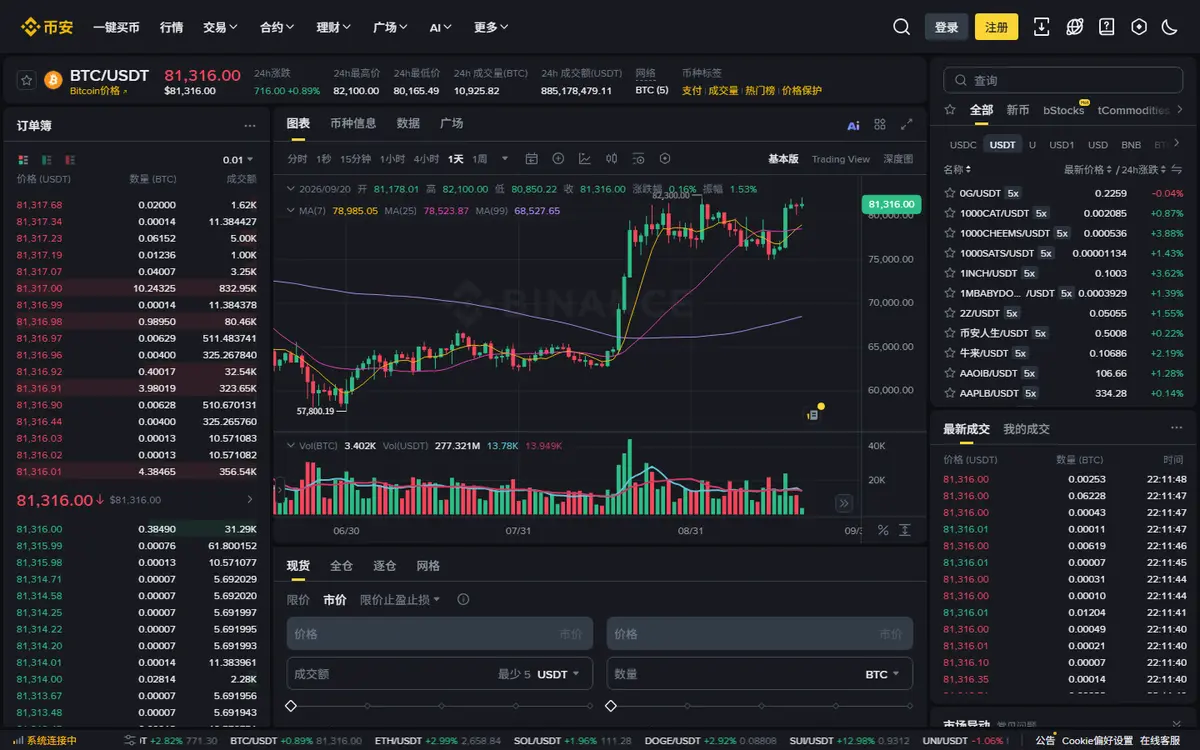Image resolution: width=1200 pixels, height=750 pixels.
Task: Favorite the 1INCH/USDT pair
Action: 950,273
